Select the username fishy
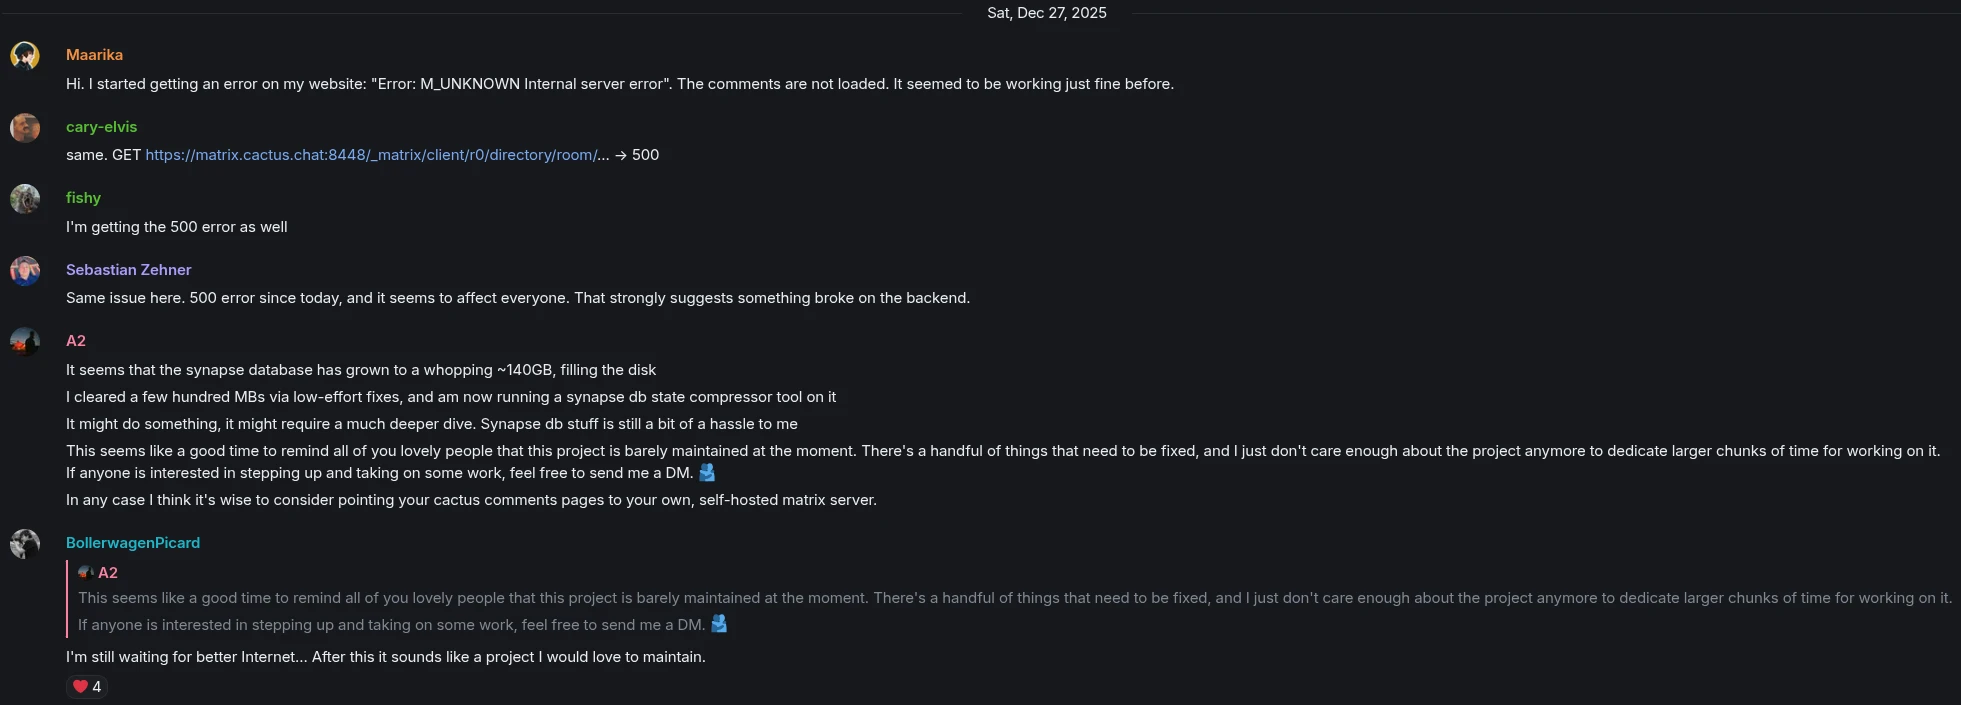 83,198
